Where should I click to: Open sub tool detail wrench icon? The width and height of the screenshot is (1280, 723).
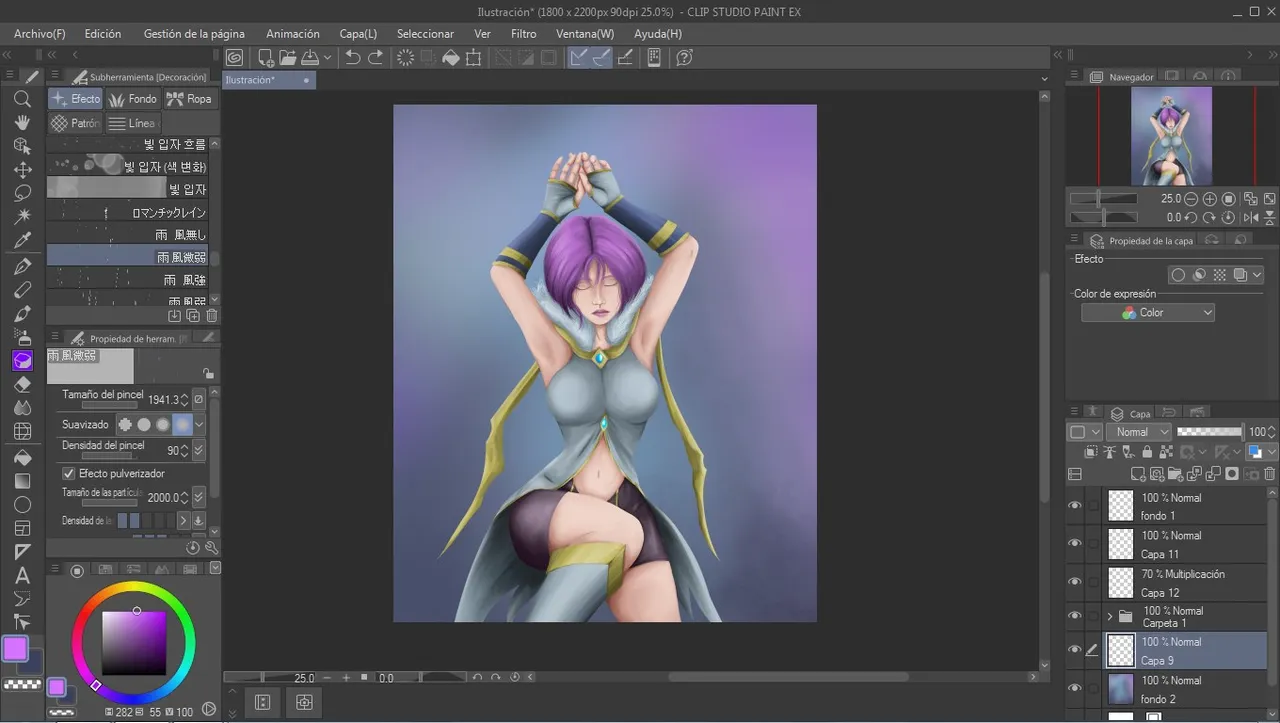tap(211, 548)
